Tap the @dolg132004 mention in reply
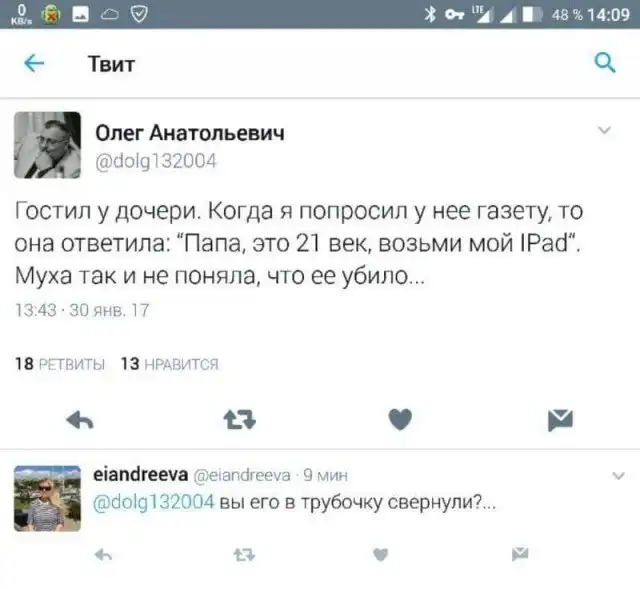 [153, 502]
